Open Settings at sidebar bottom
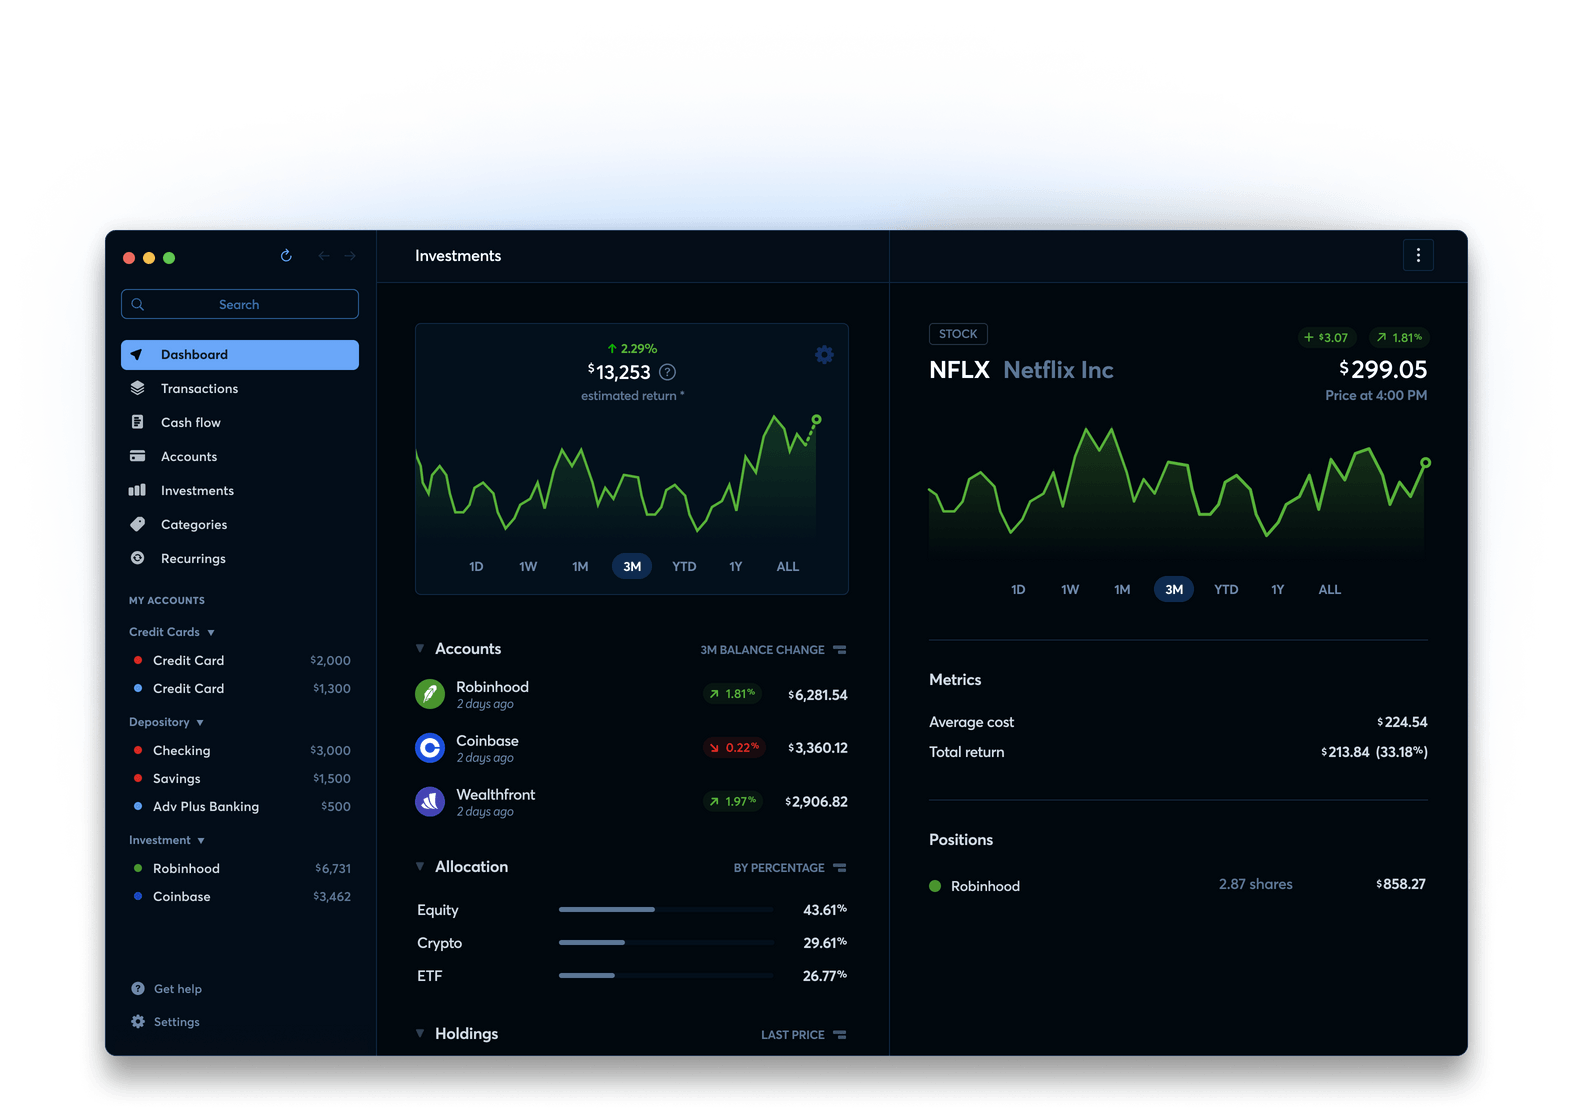 click(176, 1022)
